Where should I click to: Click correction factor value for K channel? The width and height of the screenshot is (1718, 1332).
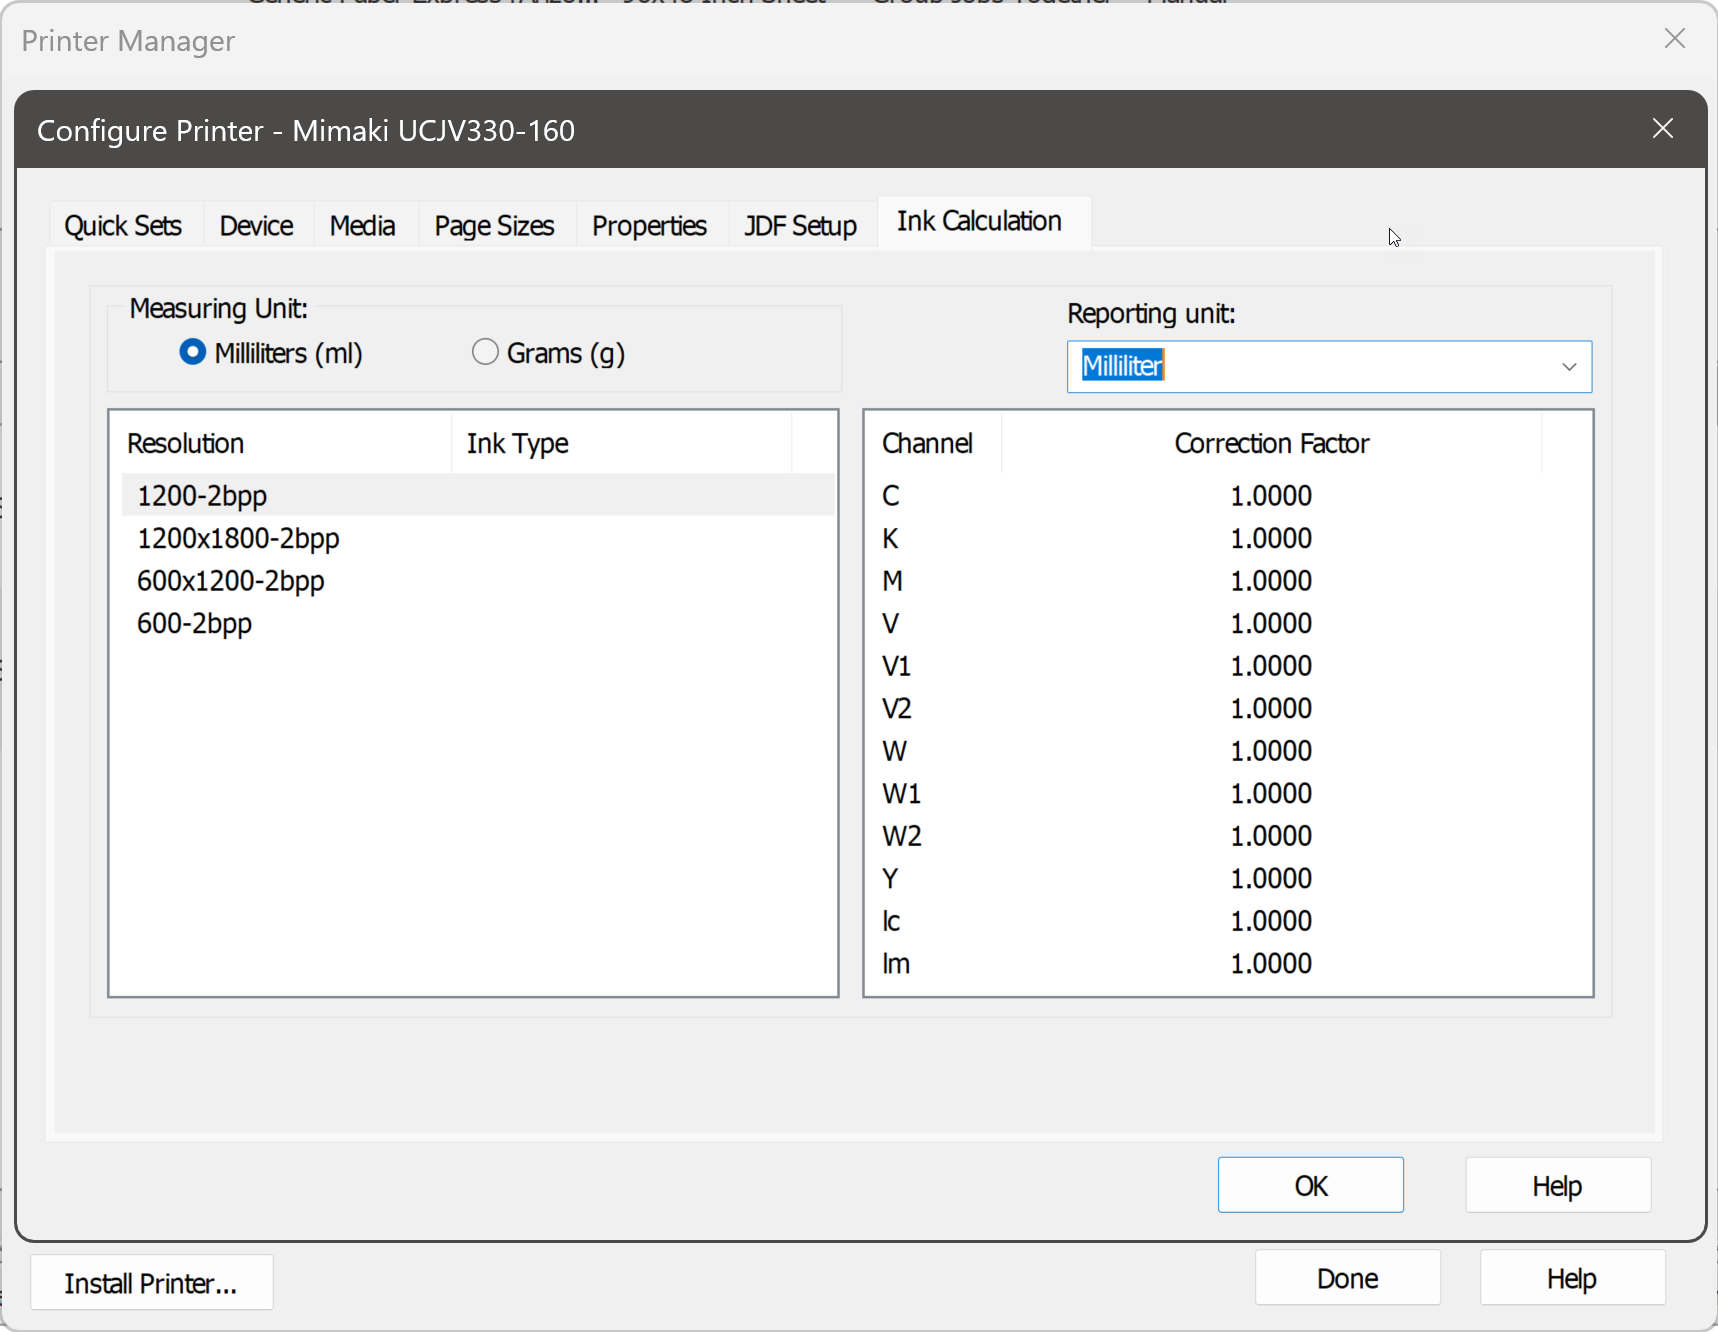(x=1271, y=539)
